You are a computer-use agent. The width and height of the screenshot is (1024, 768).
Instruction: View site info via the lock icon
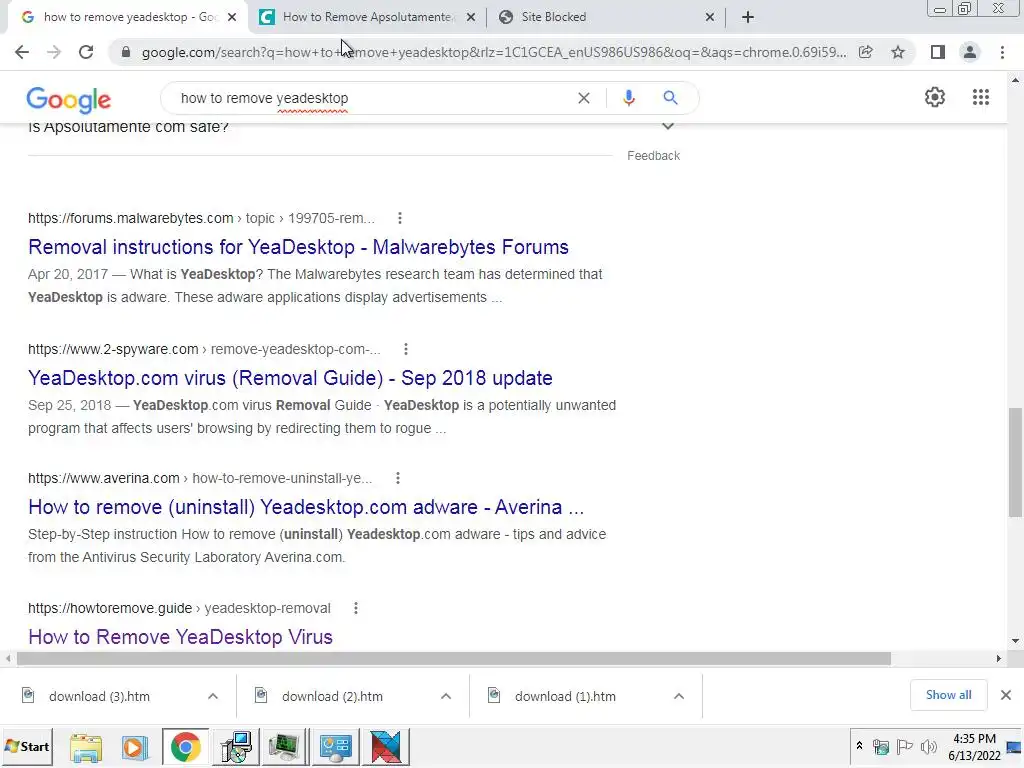[126, 52]
